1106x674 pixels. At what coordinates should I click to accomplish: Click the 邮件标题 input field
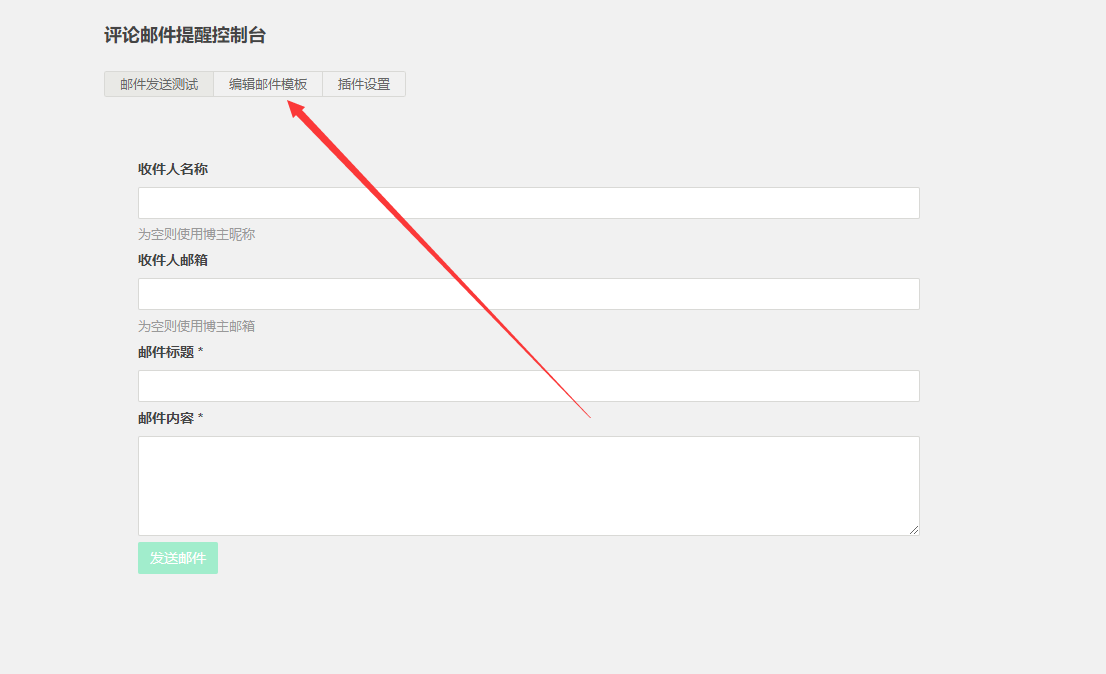pyautogui.click(x=528, y=385)
